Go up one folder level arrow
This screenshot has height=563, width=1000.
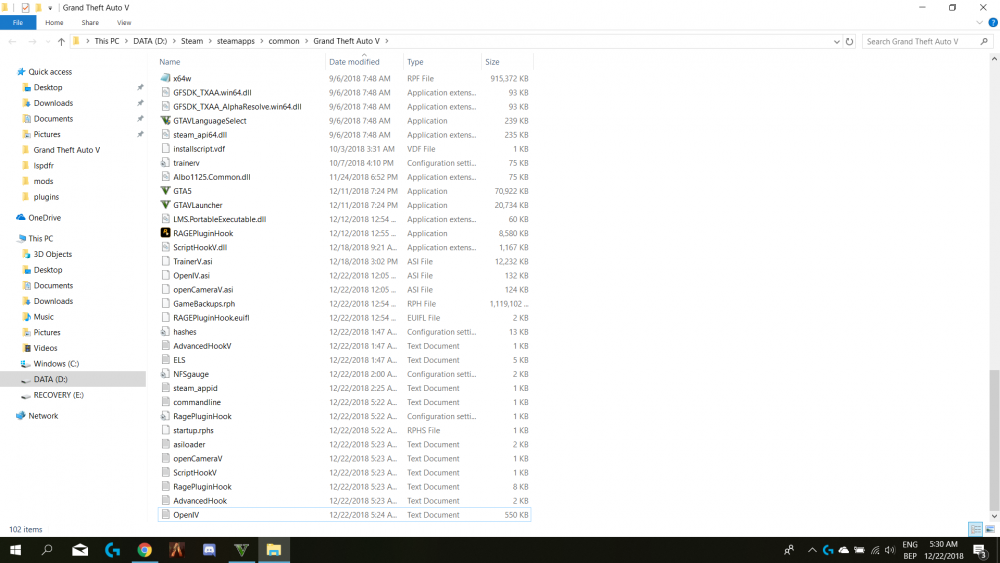61,41
